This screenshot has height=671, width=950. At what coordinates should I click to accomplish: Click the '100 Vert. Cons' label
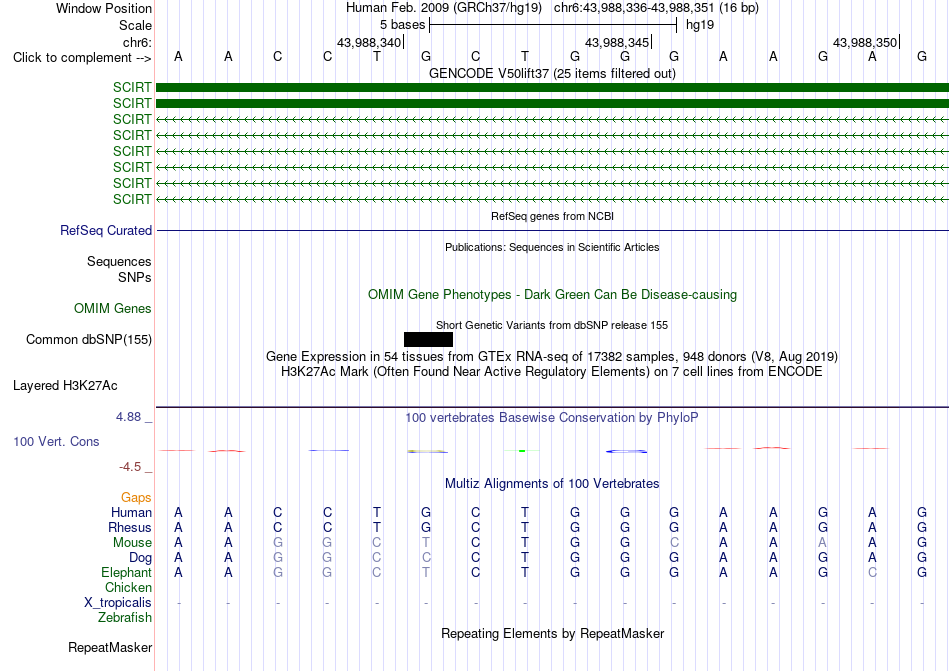click(x=56, y=441)
